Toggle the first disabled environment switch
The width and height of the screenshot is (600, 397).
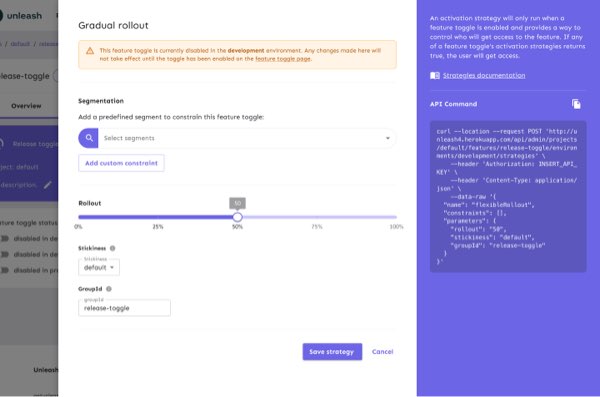(x=5, y=239)
